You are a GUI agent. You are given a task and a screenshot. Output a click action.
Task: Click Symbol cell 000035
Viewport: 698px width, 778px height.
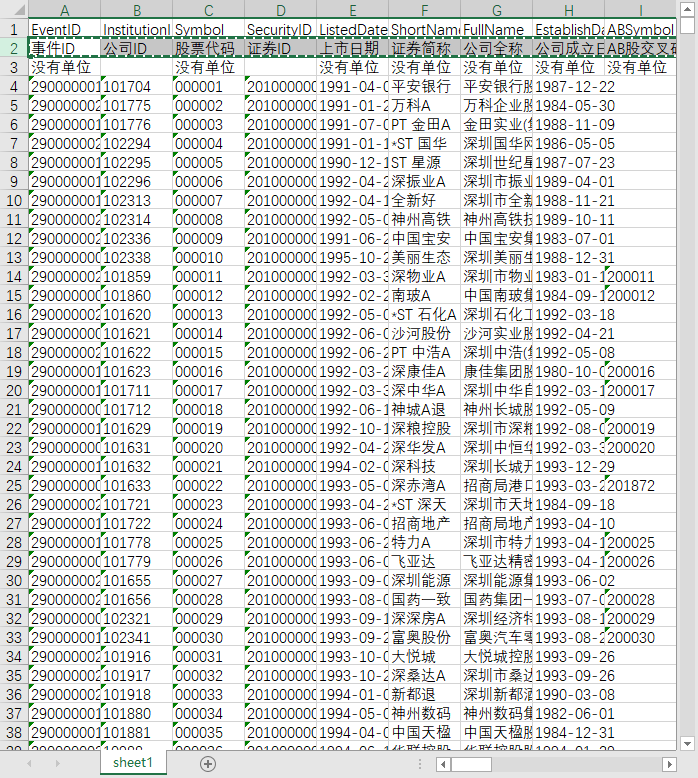pos(208,732)
